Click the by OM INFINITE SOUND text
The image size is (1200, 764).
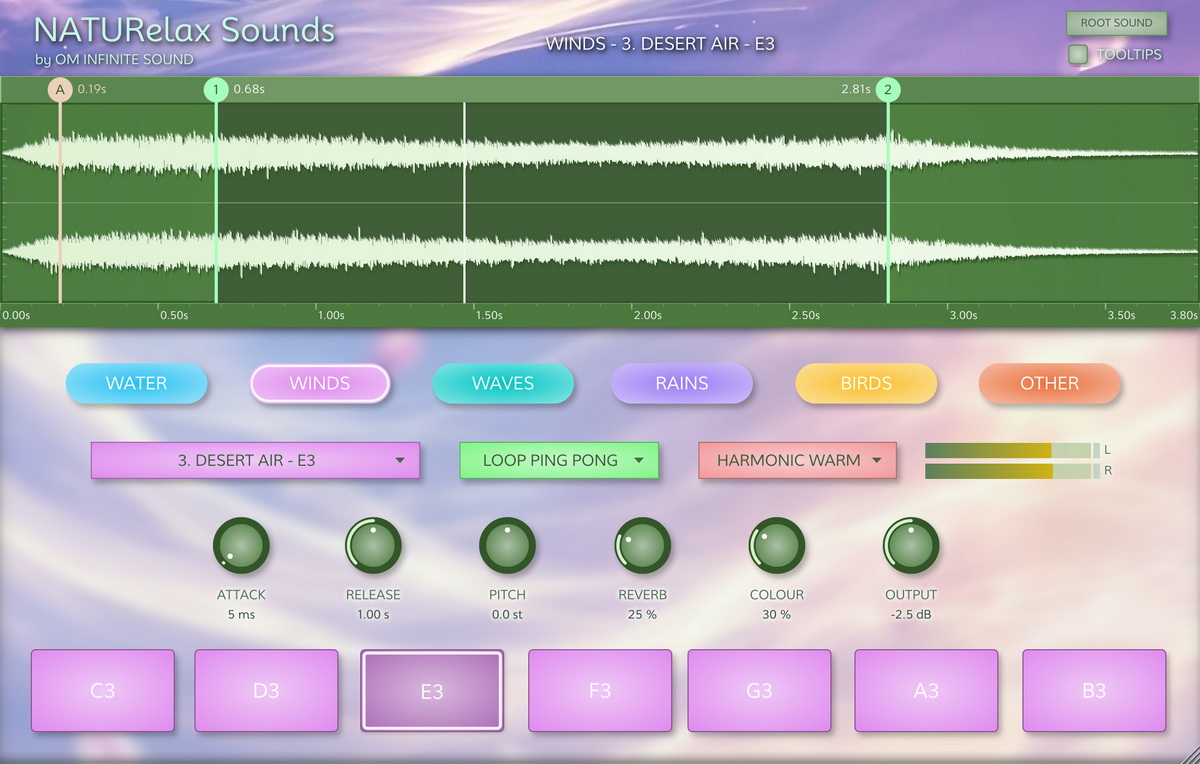[x=114, y=60]
